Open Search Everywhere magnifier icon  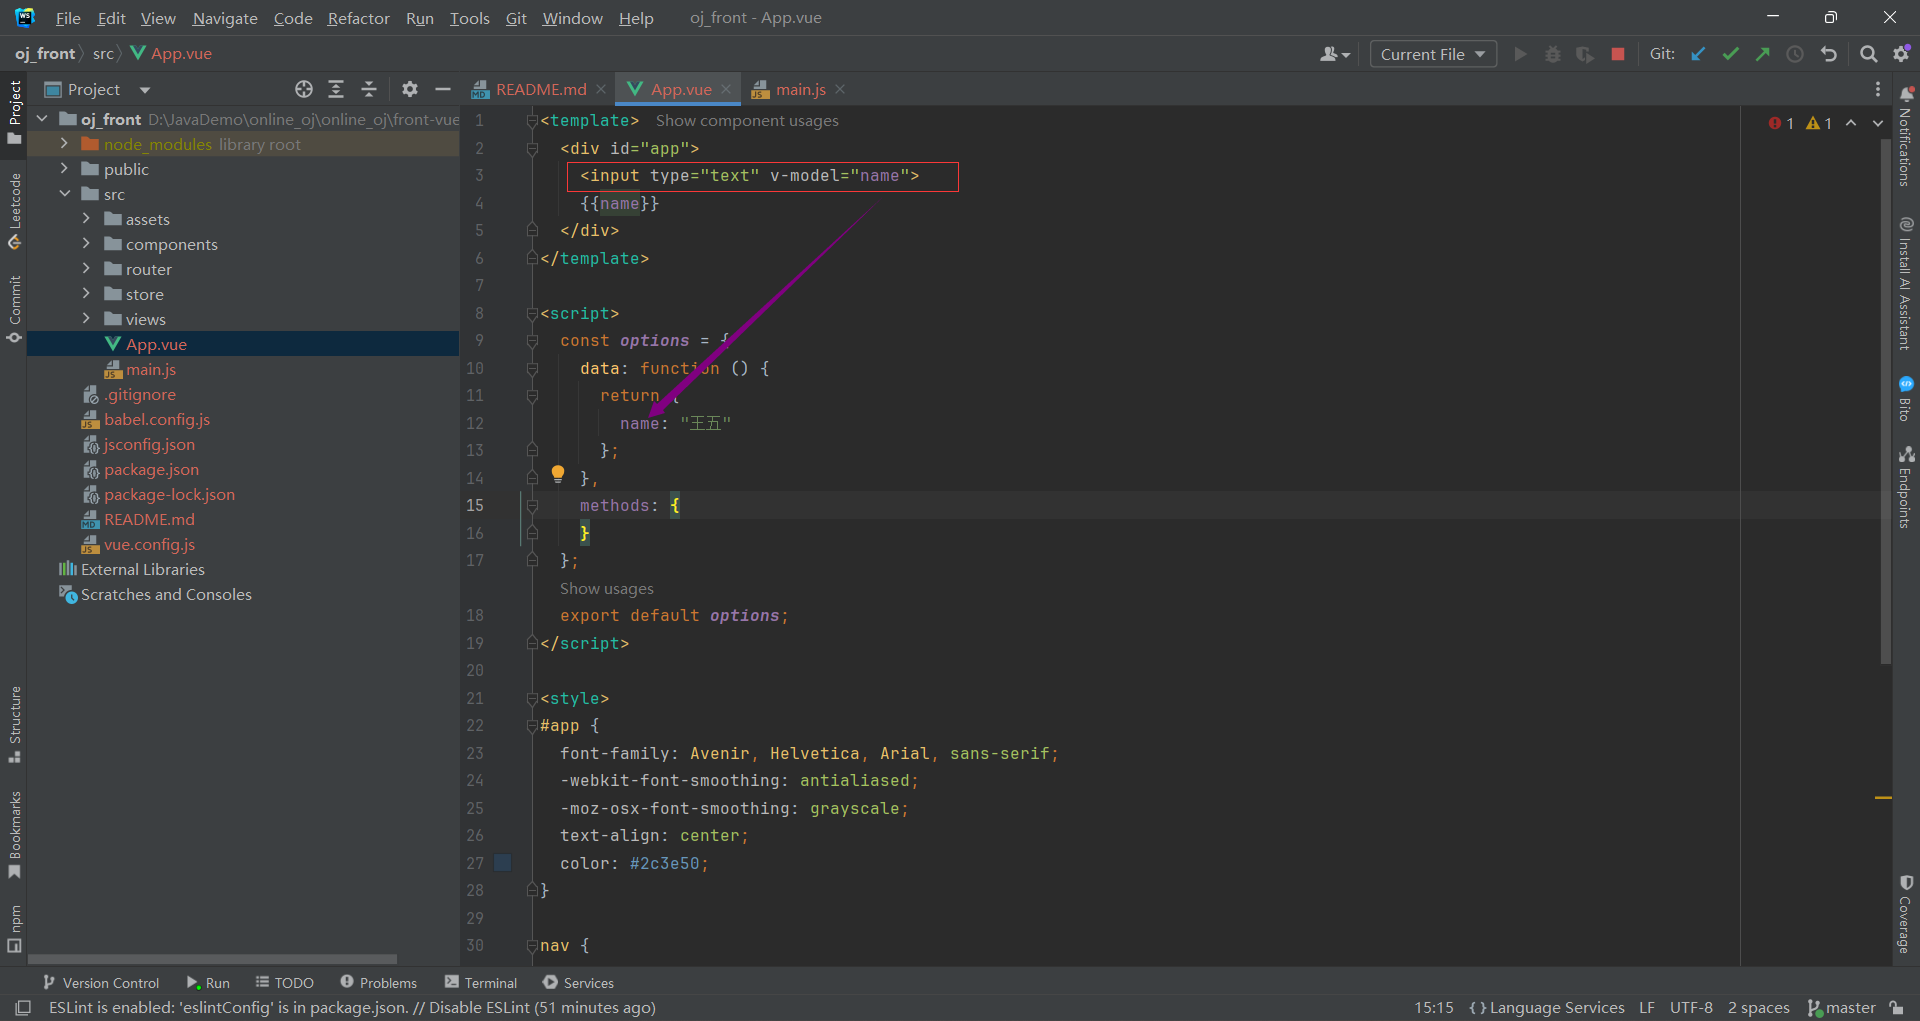pos(1868,54)
